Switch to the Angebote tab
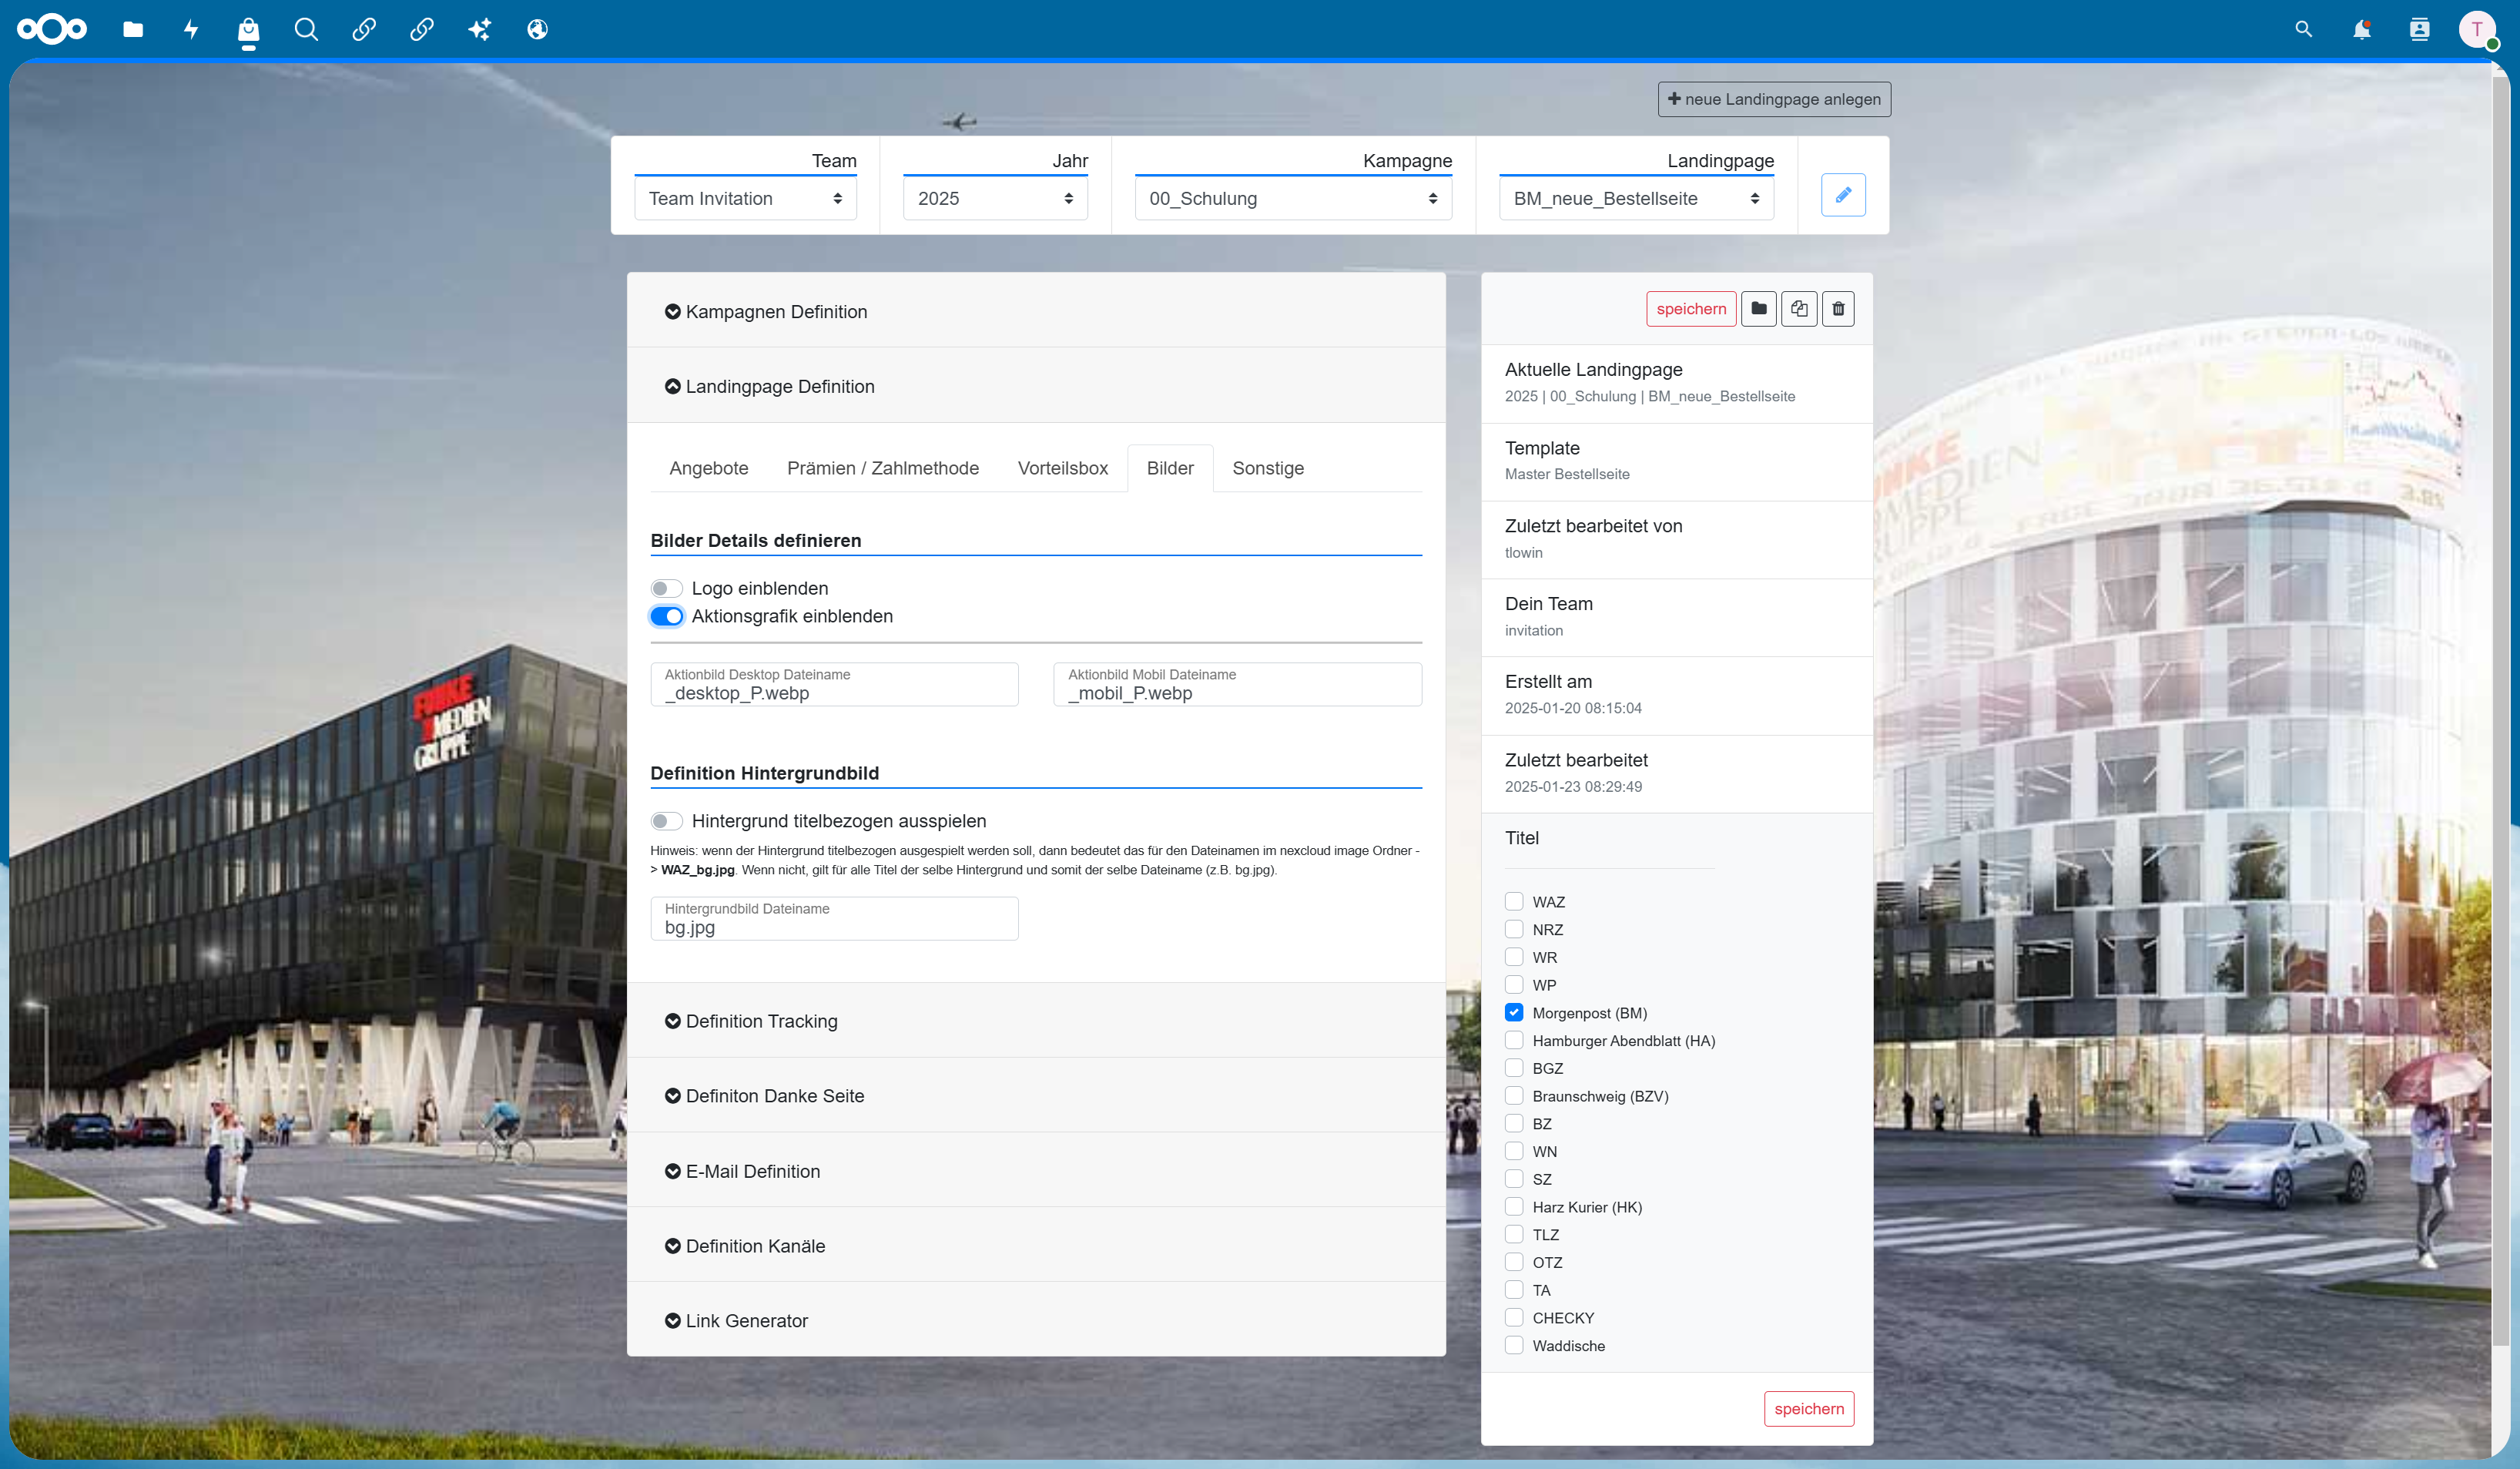The height and width of the screenshot is (1469, 2520). [709, 468]
